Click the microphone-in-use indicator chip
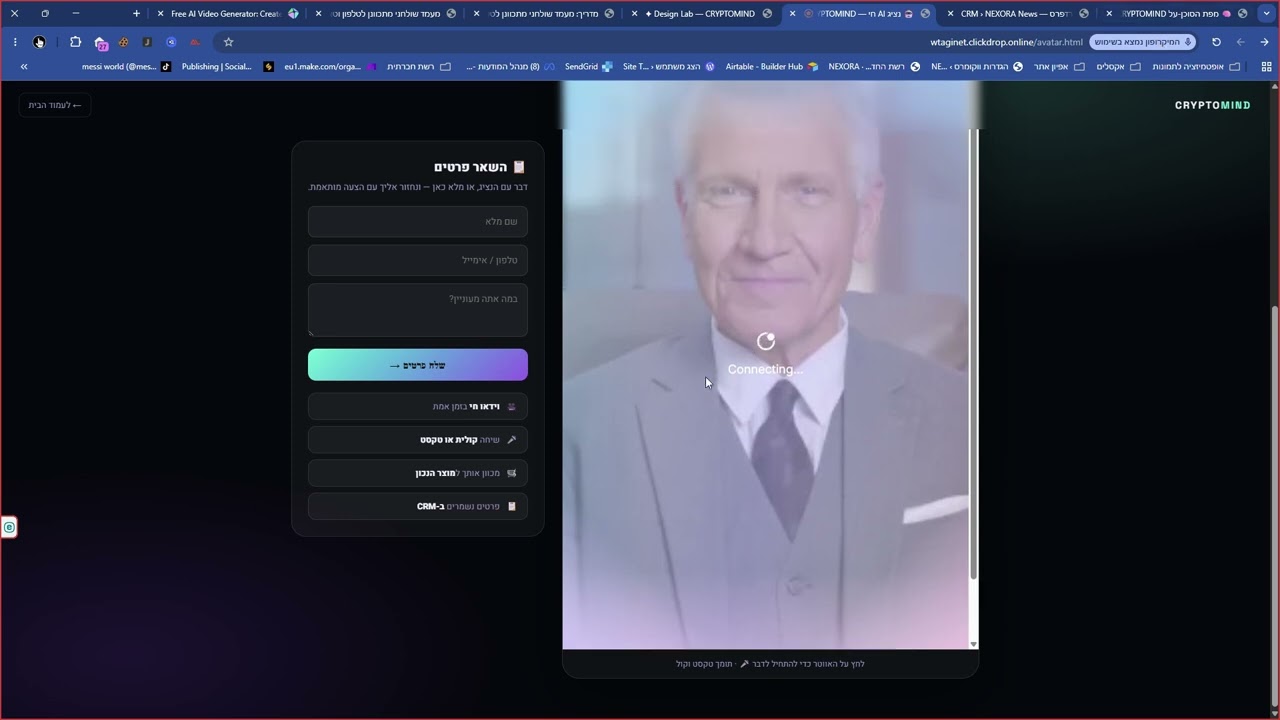The width and height of the screenshot is (1280, 720). [1143, 42]
